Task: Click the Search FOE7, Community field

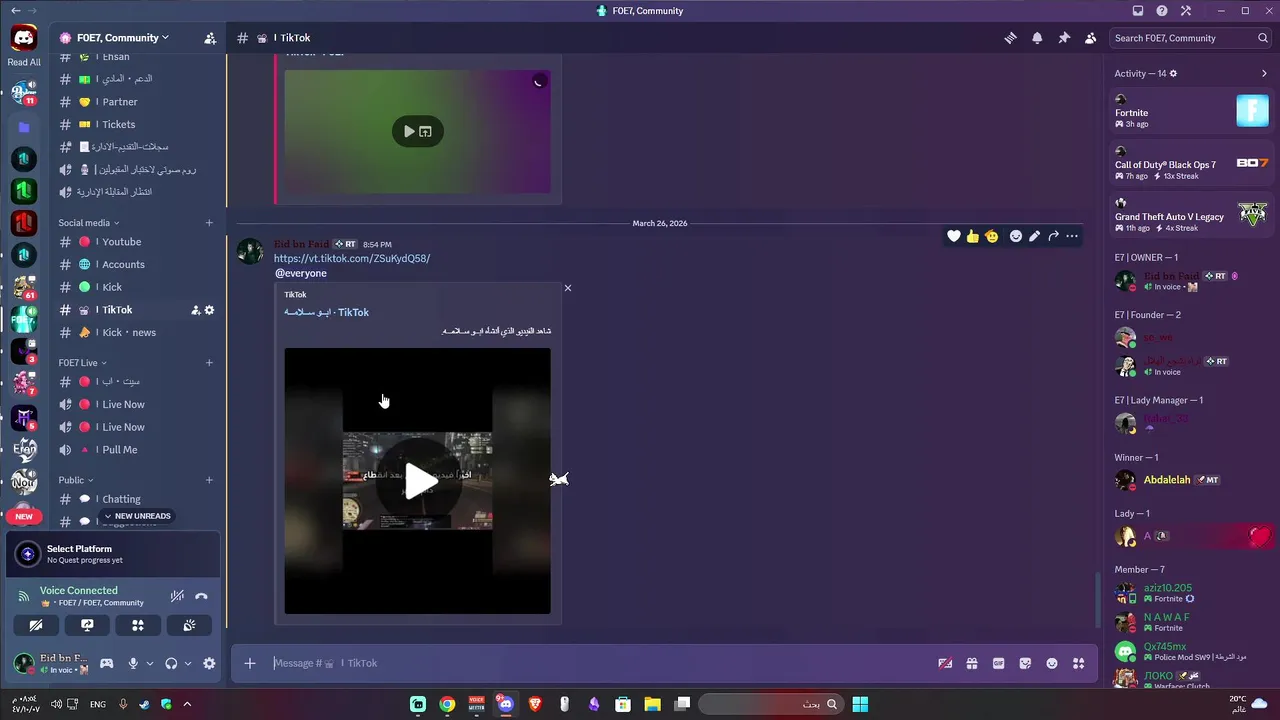Action: pos(1190,38)
